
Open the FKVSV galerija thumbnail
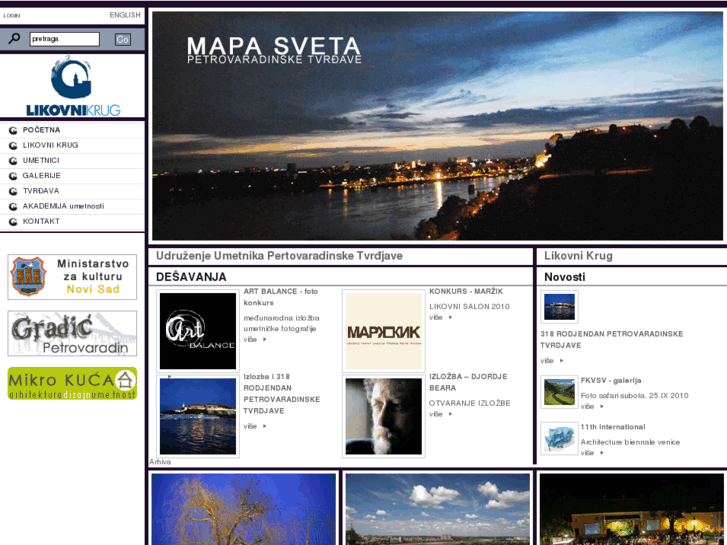(x=559, y=392)
